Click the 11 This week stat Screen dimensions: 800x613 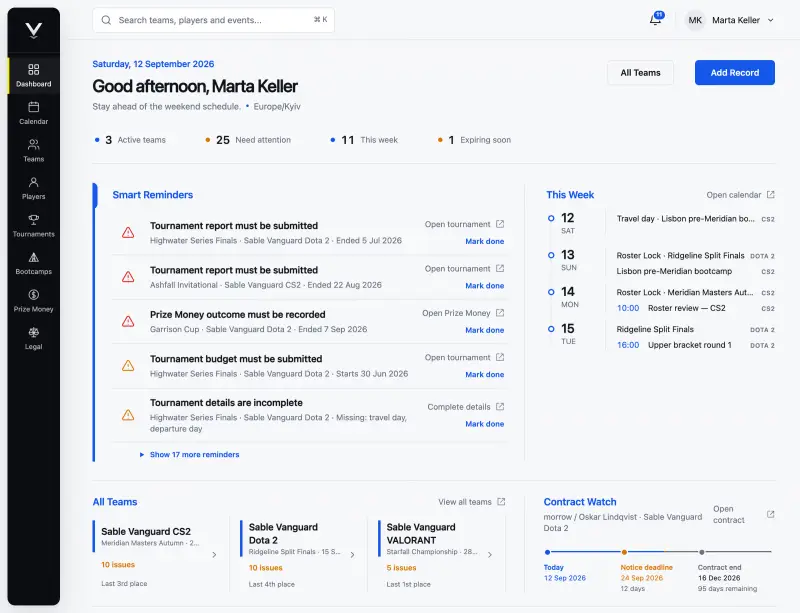(x=364, y=140)
